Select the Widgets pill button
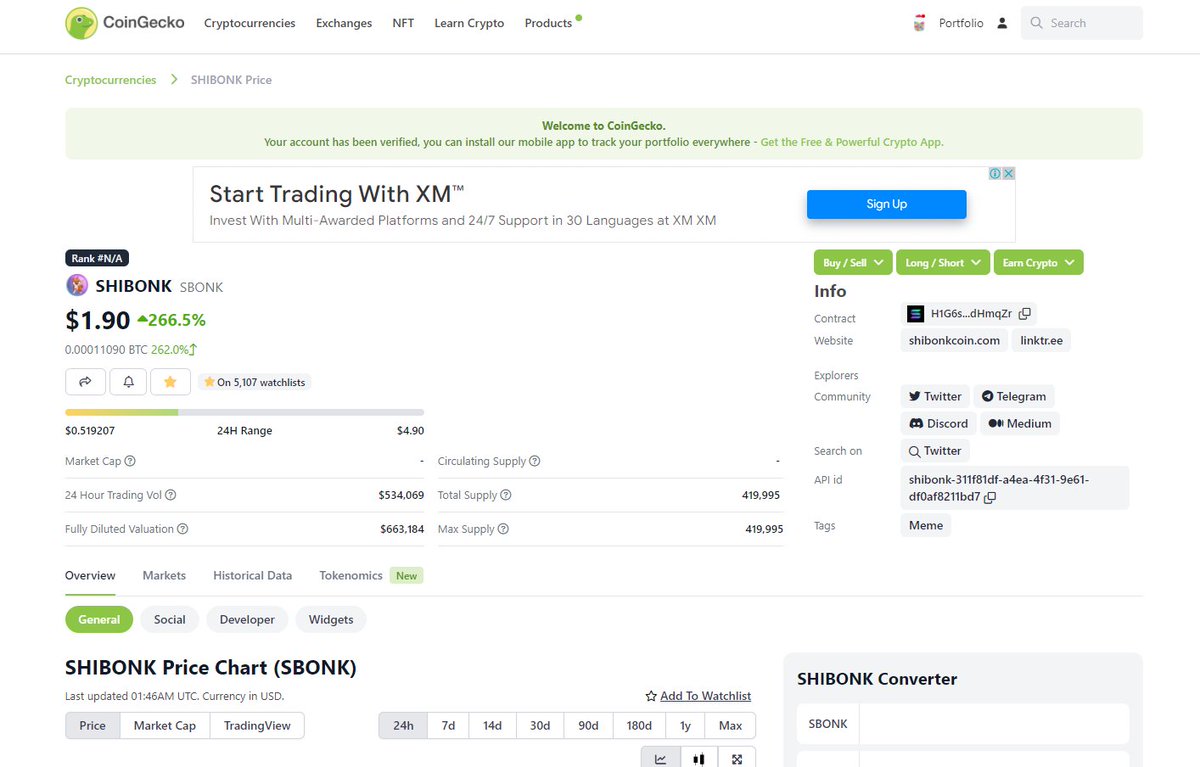 (x=331, y=620)
